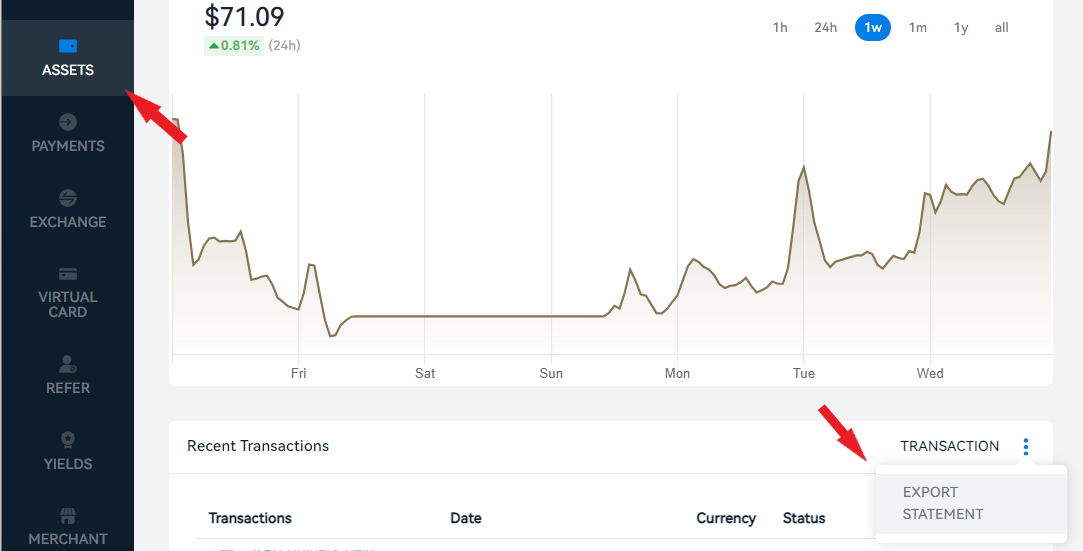Image resolution: width=1083 pixels, height=551 pixels.
Task: Open the Merchant storefront icon
Action: click(x=68, y=515)
